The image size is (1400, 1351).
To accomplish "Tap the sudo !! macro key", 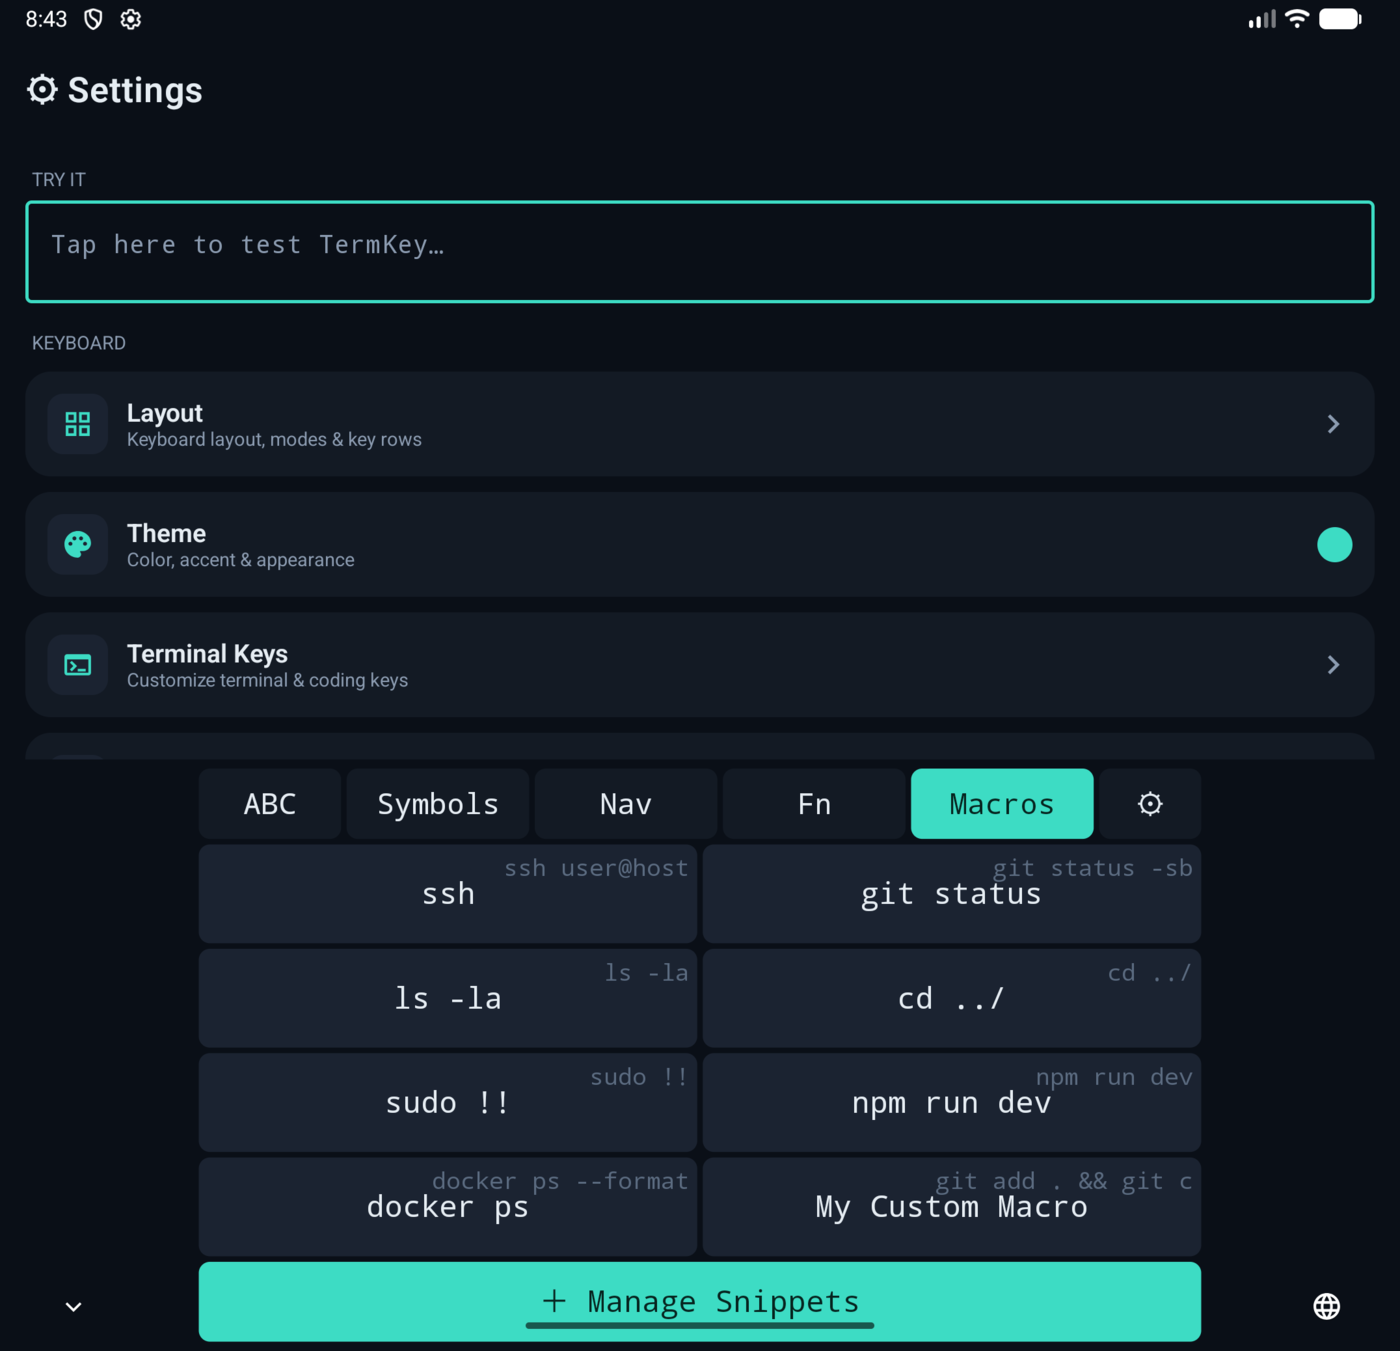I will coord(448,1102).
